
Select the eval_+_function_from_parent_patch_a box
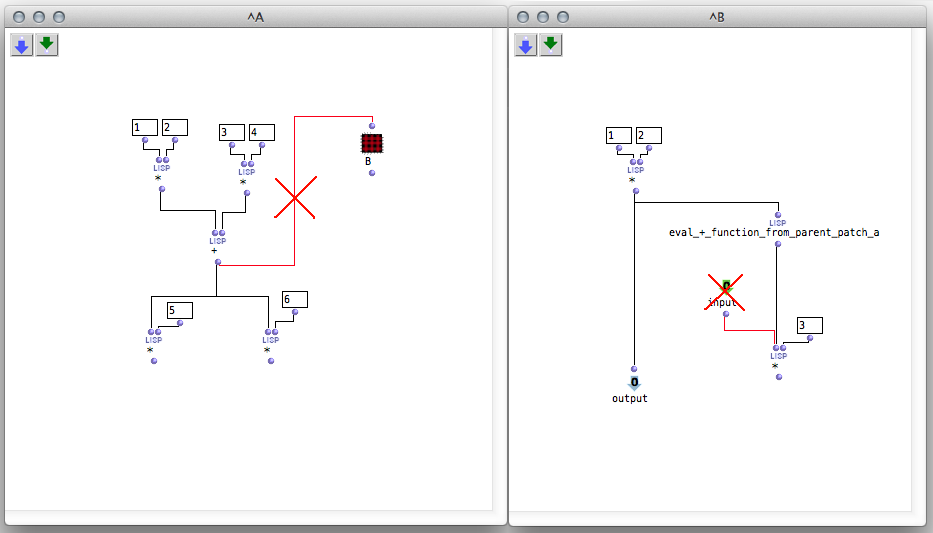click(x=774, y=228)
